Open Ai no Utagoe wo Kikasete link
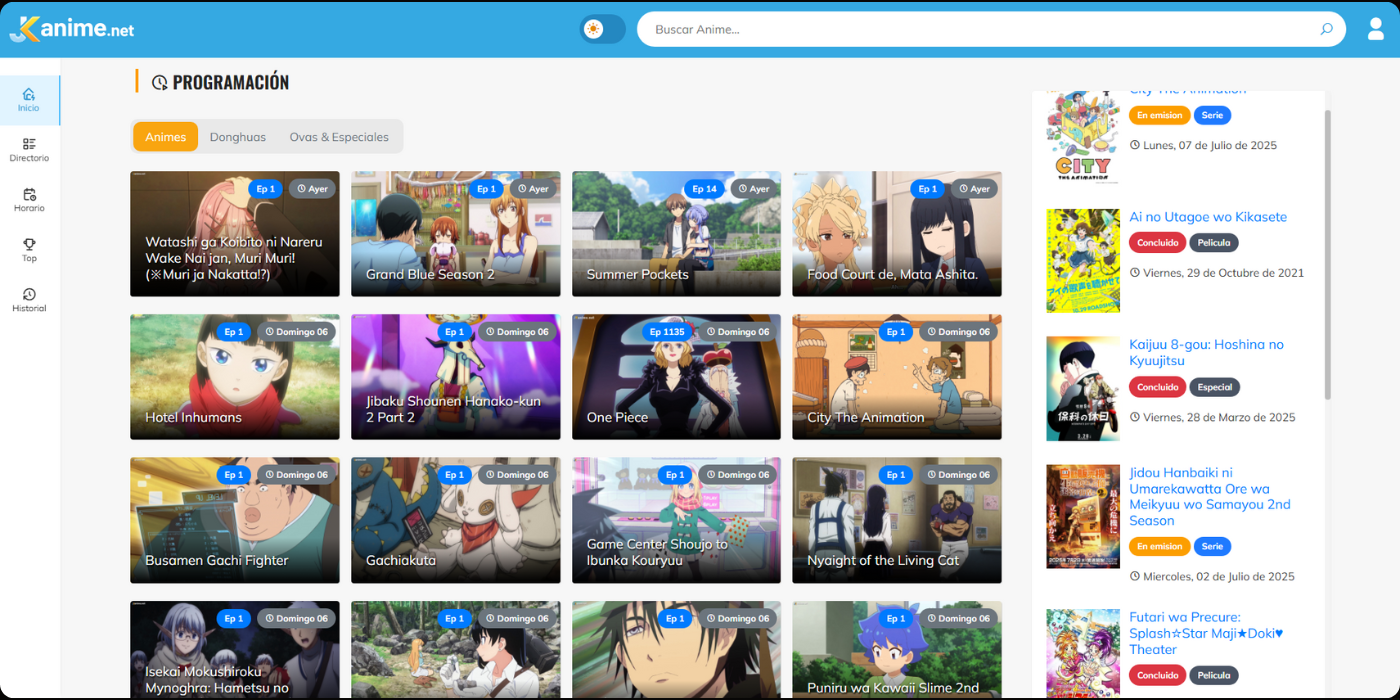The image size is (1400, 700). point(1208,217)
